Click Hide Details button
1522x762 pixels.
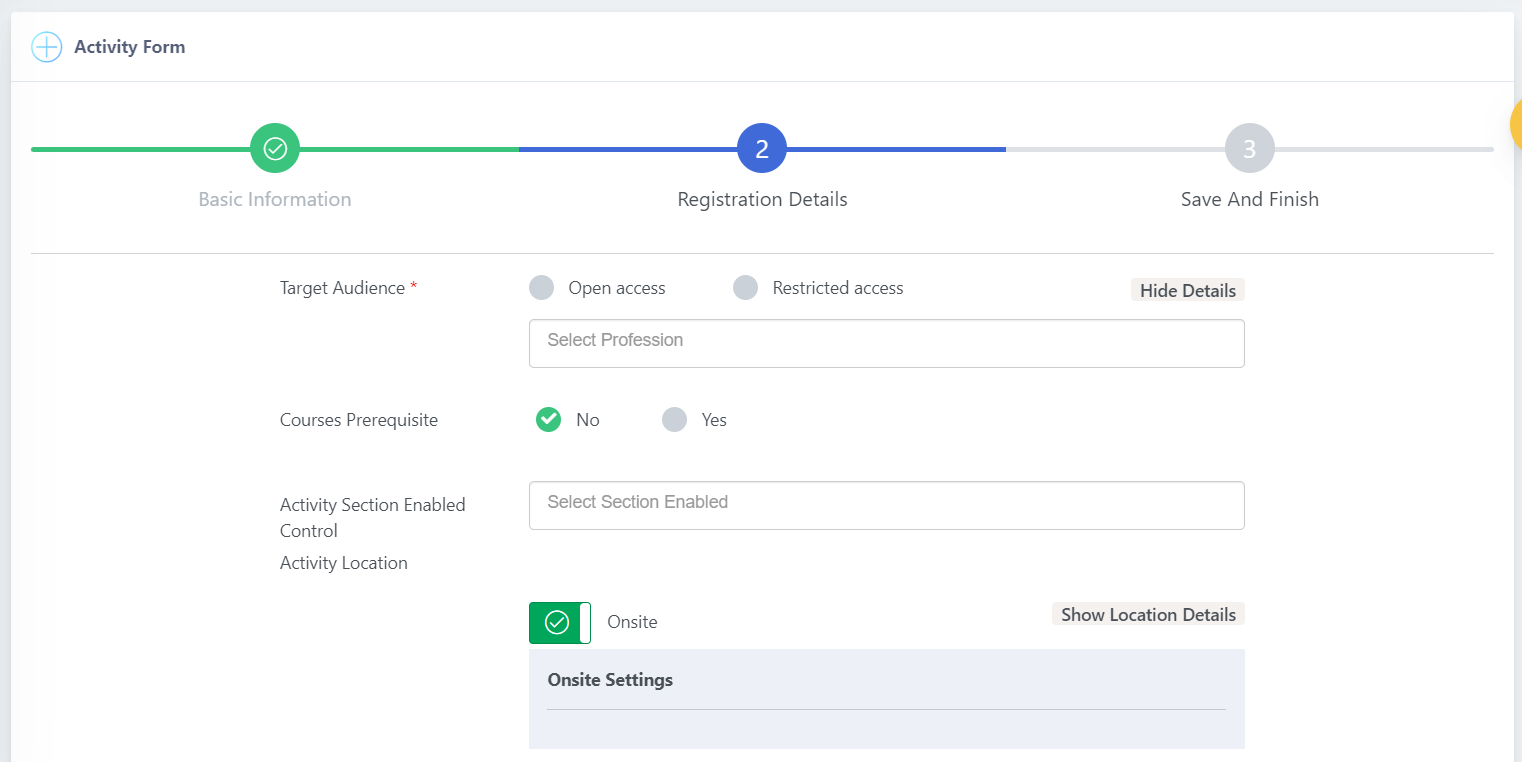[1188, 290]
